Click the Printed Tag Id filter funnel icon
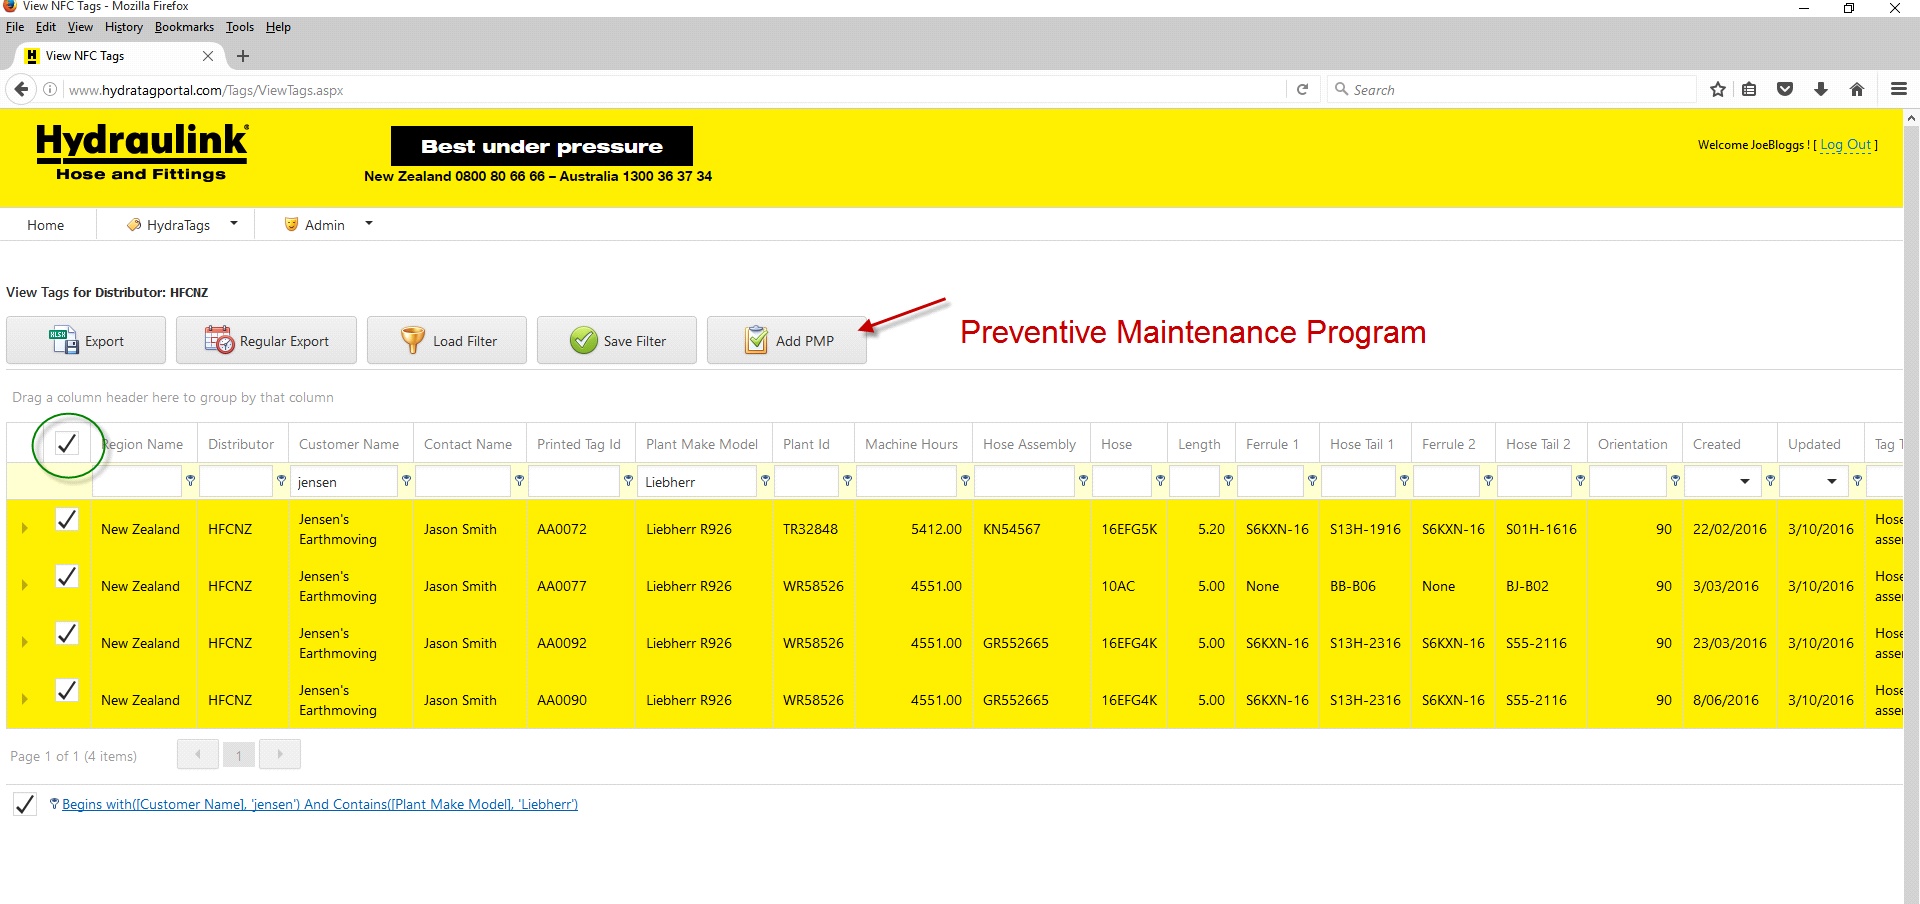1920x904 pixels. (x=629, y=481)
